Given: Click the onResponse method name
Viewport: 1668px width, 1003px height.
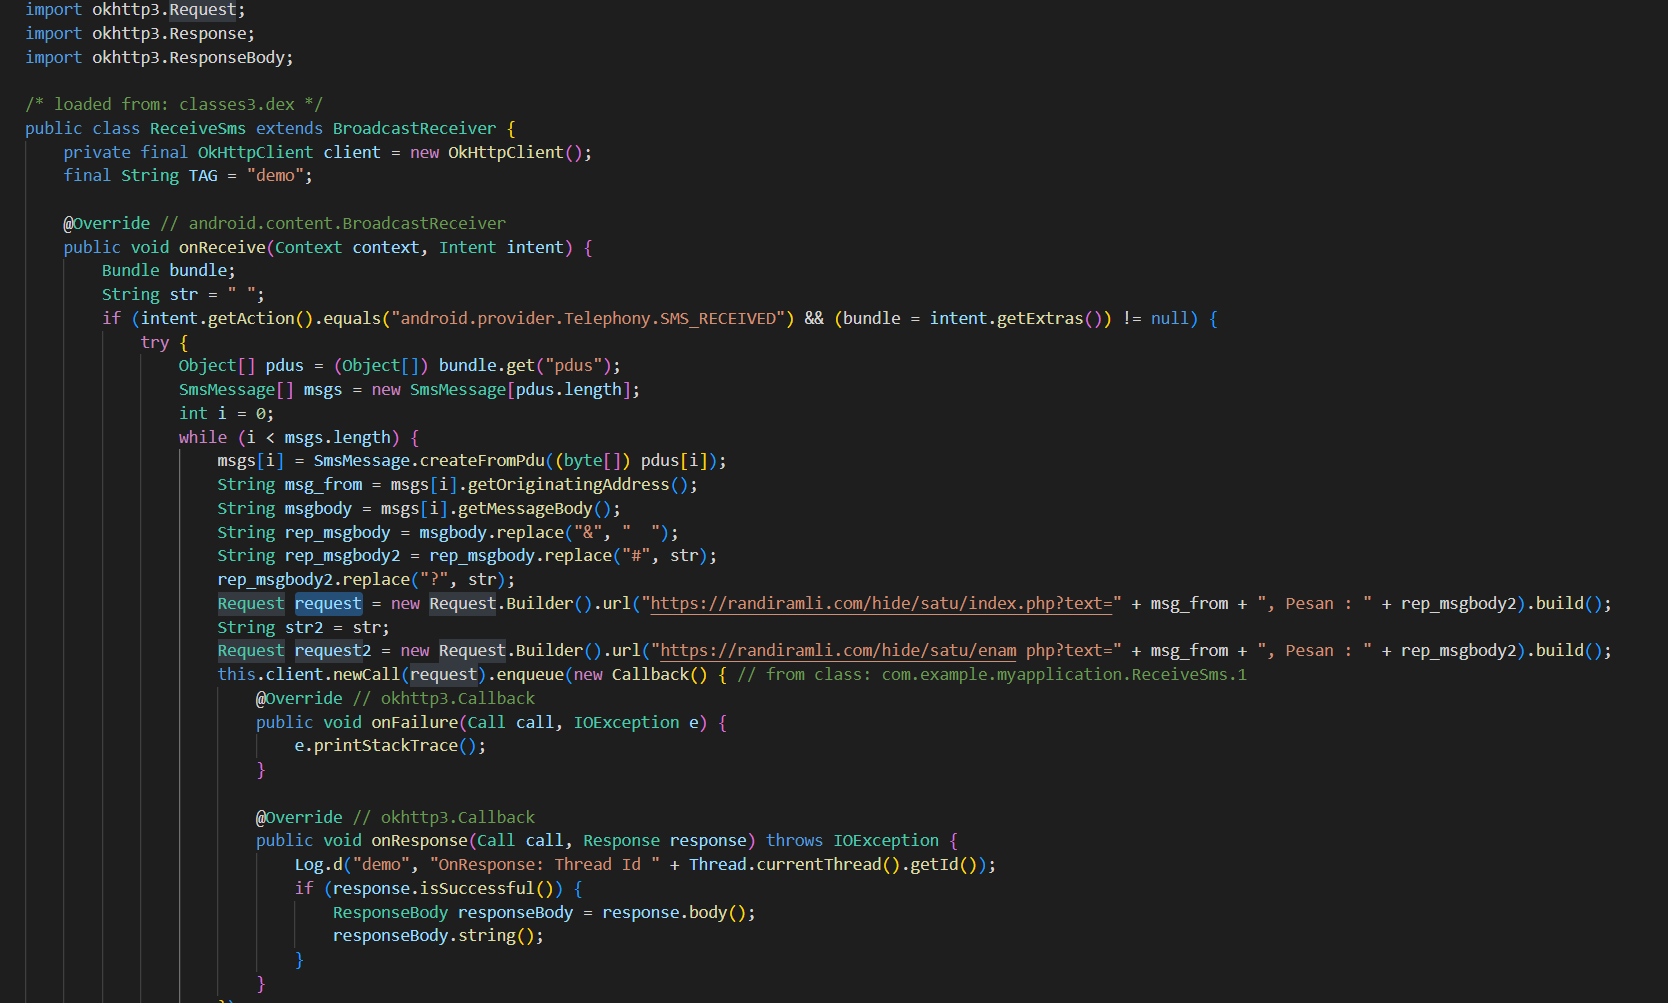Looking at the screenshot, I should [x=420, y=840].
